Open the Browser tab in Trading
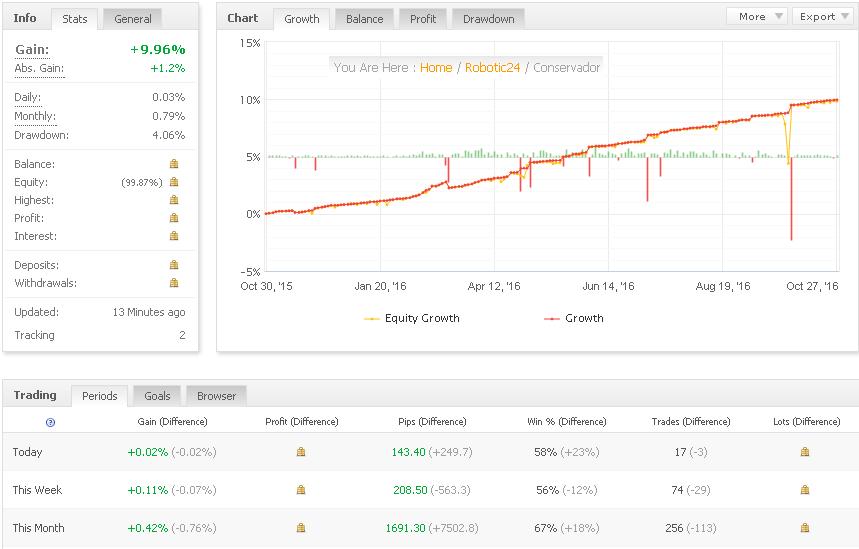859x549 pixels. [216, 396]
